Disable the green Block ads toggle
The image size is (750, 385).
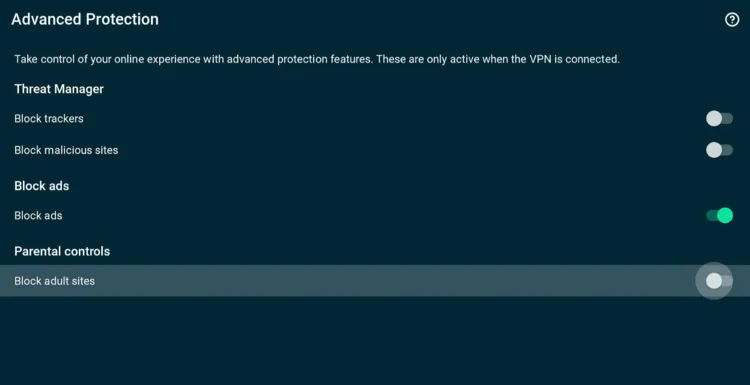(x=719, y=216)
